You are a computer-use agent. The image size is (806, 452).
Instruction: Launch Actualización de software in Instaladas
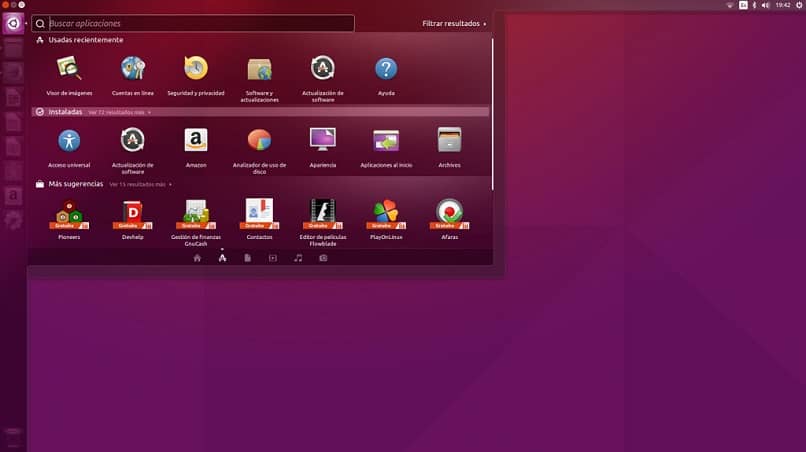pos(133,151)
